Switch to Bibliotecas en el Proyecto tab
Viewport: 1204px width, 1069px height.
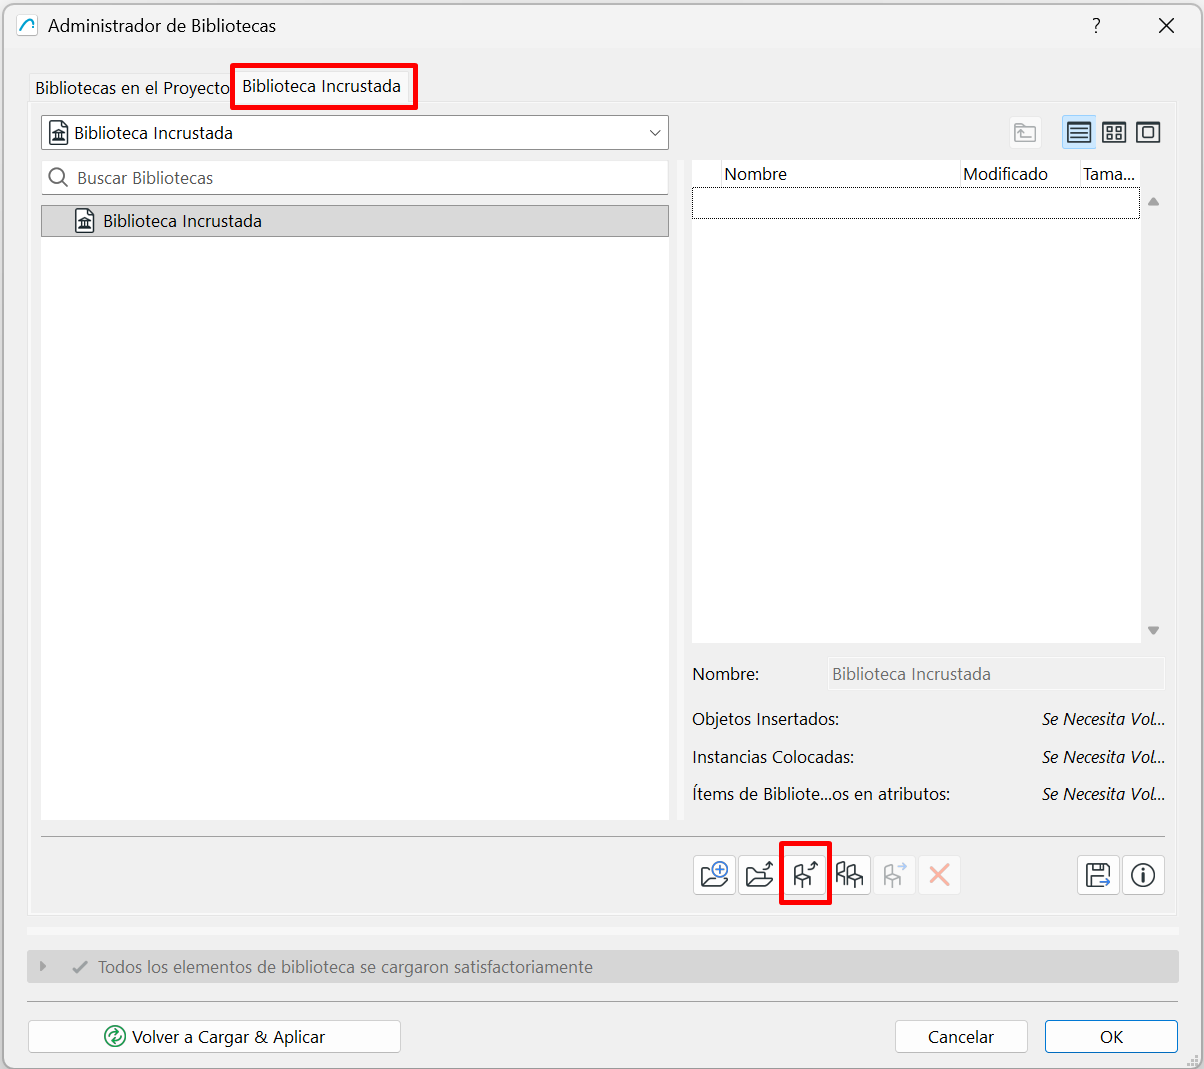pyautogui.click(x=132, y=88)
